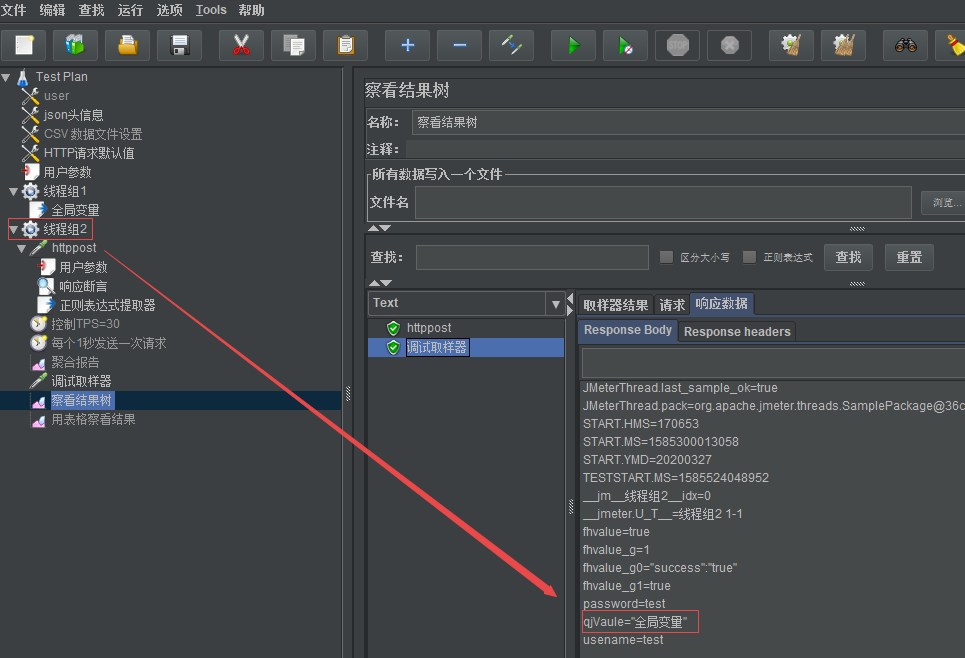
Task: Click the 名称 name input field
Action: click(x=688, y=122)
